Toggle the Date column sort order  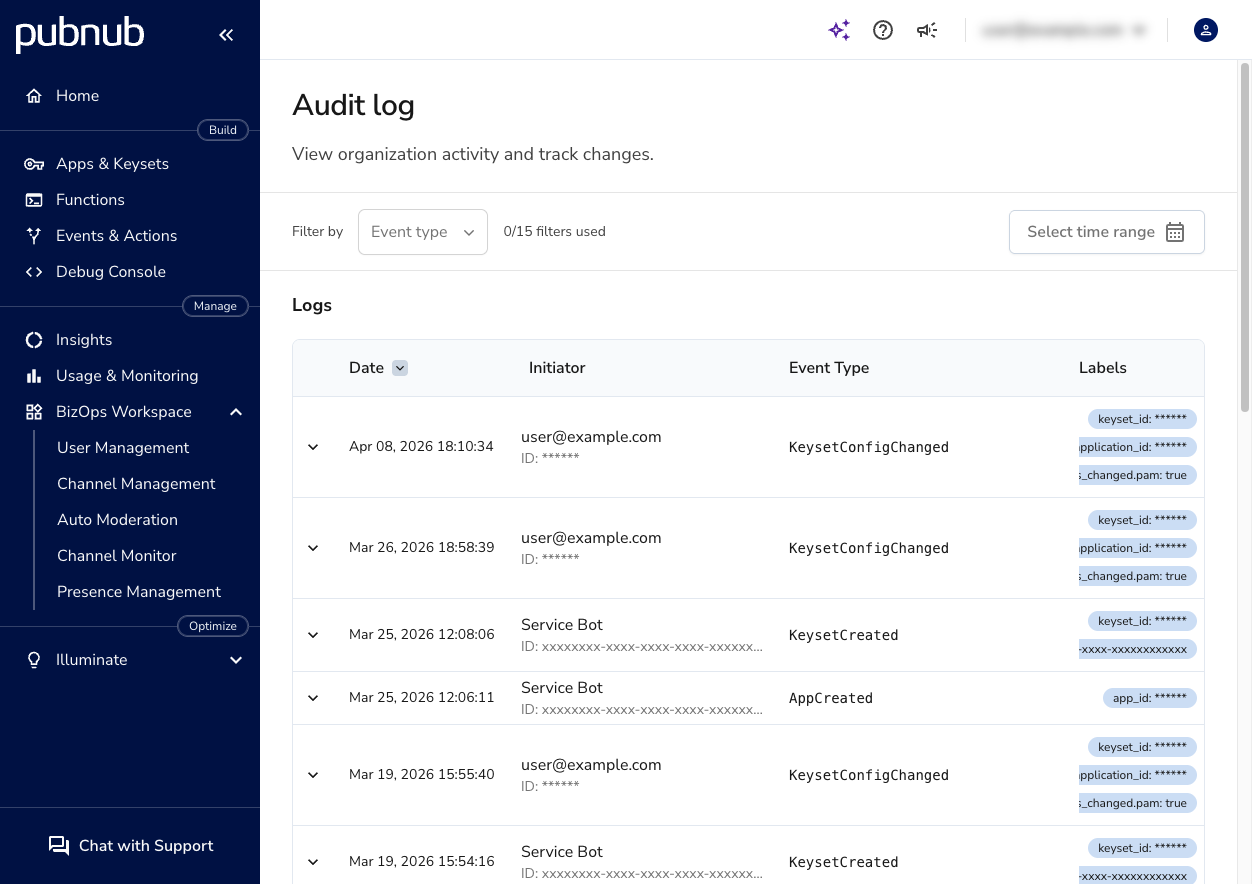399,367
